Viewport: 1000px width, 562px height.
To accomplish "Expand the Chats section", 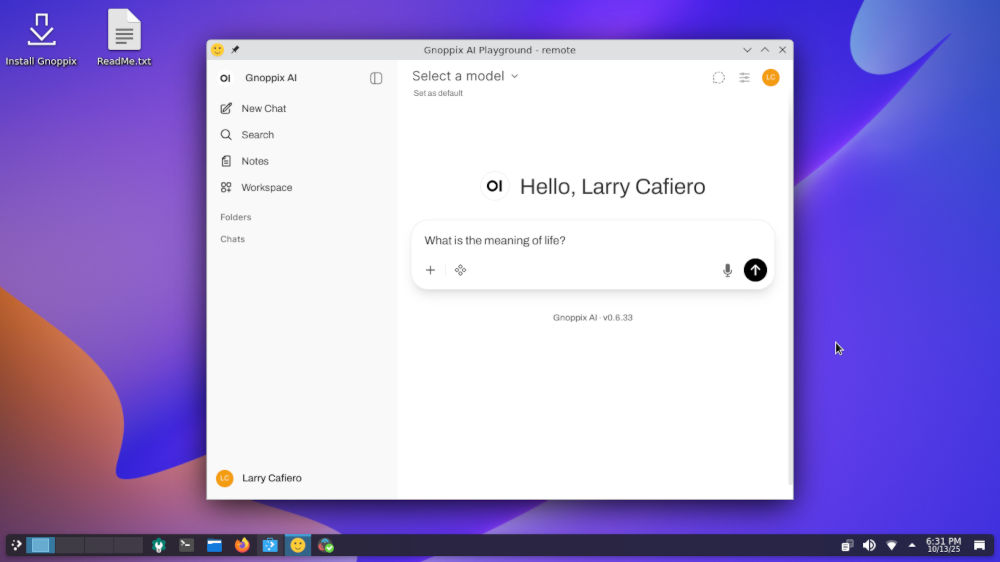I will pos(232,239).
